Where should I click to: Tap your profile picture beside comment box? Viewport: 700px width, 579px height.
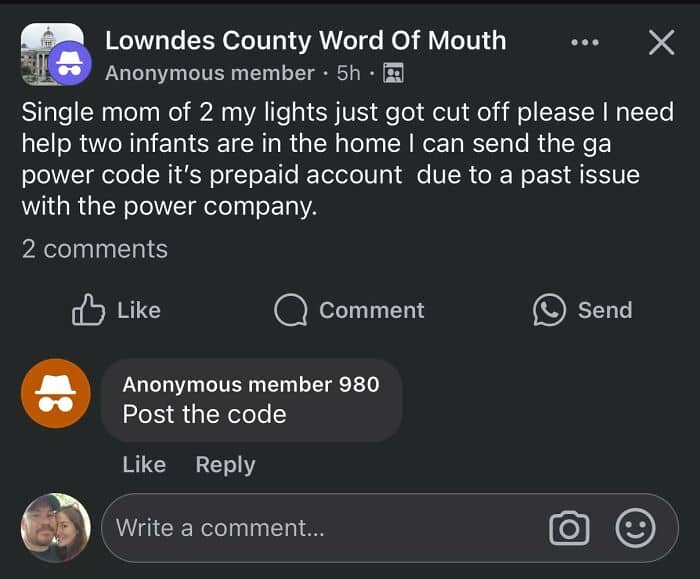56,528
